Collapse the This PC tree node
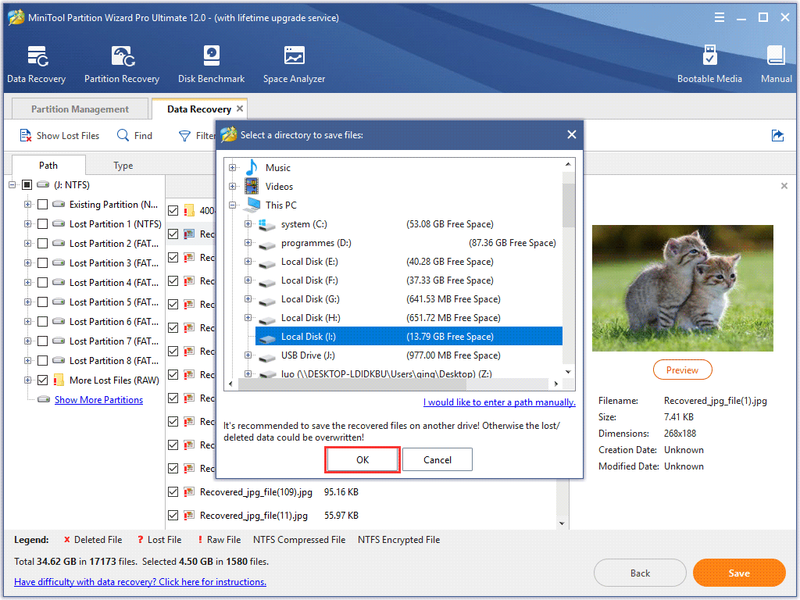This screenshot has width=800, height=600. (x=233, y=205)
